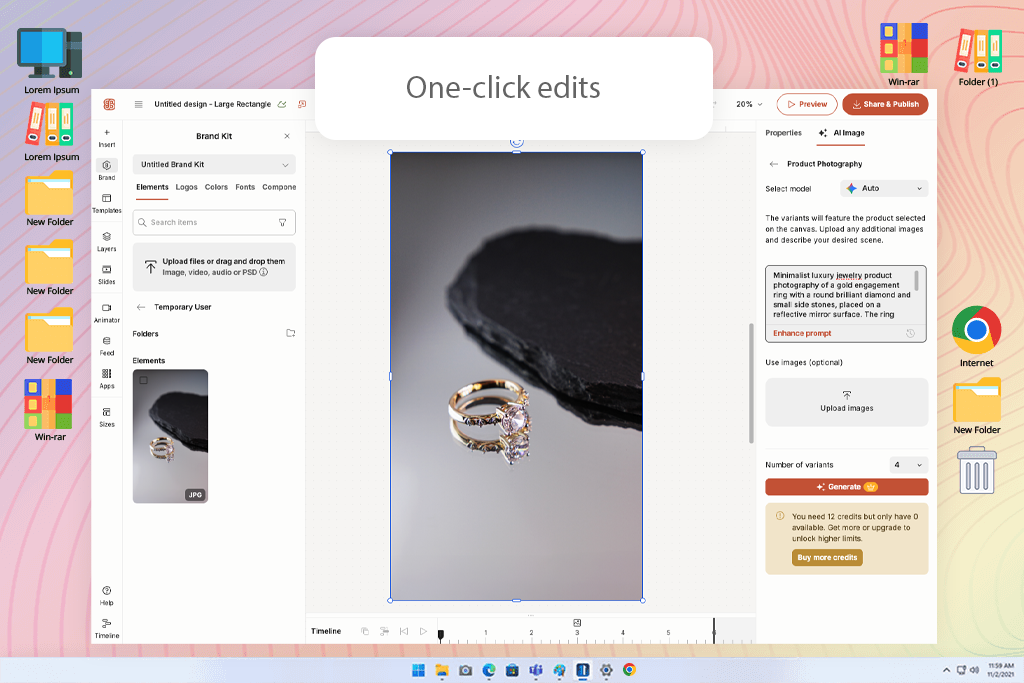Open the Animator sidebar tool
Image resolution: width=1024 pixels, height=683 pixels.
pos(107,313)
